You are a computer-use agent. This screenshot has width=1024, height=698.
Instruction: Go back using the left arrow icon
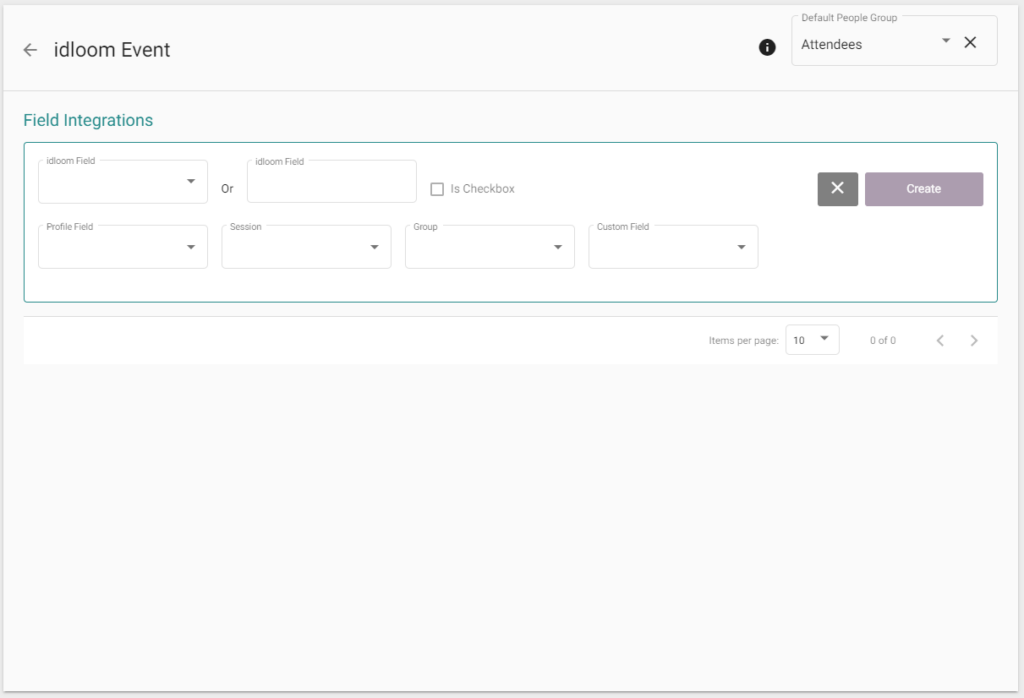(x=30, y=50)
